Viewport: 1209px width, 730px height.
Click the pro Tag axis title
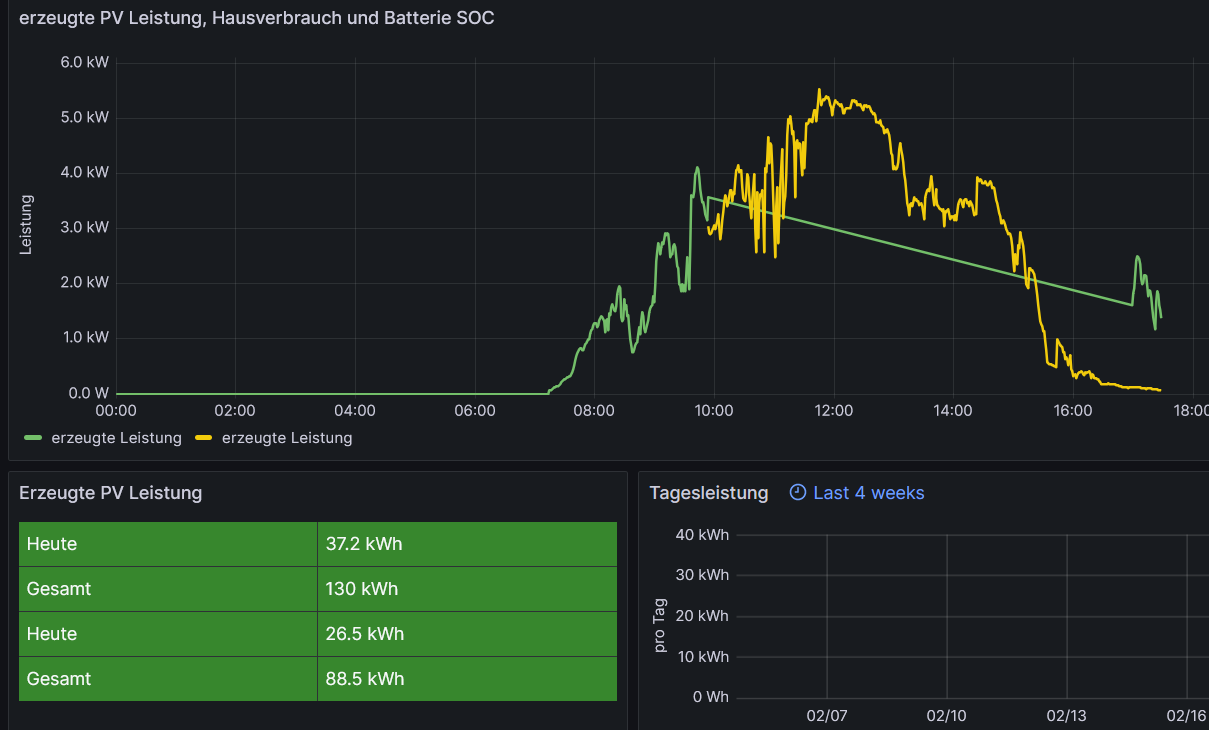click(x=659, y=626)
